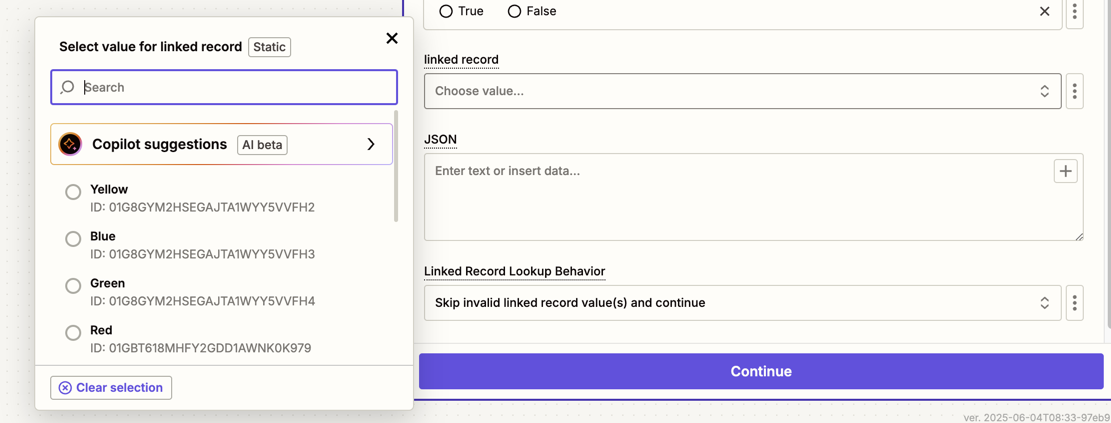Click the Copilot suggestions logo icon
The image size is (1111, 423).
(x=70, y=144)
